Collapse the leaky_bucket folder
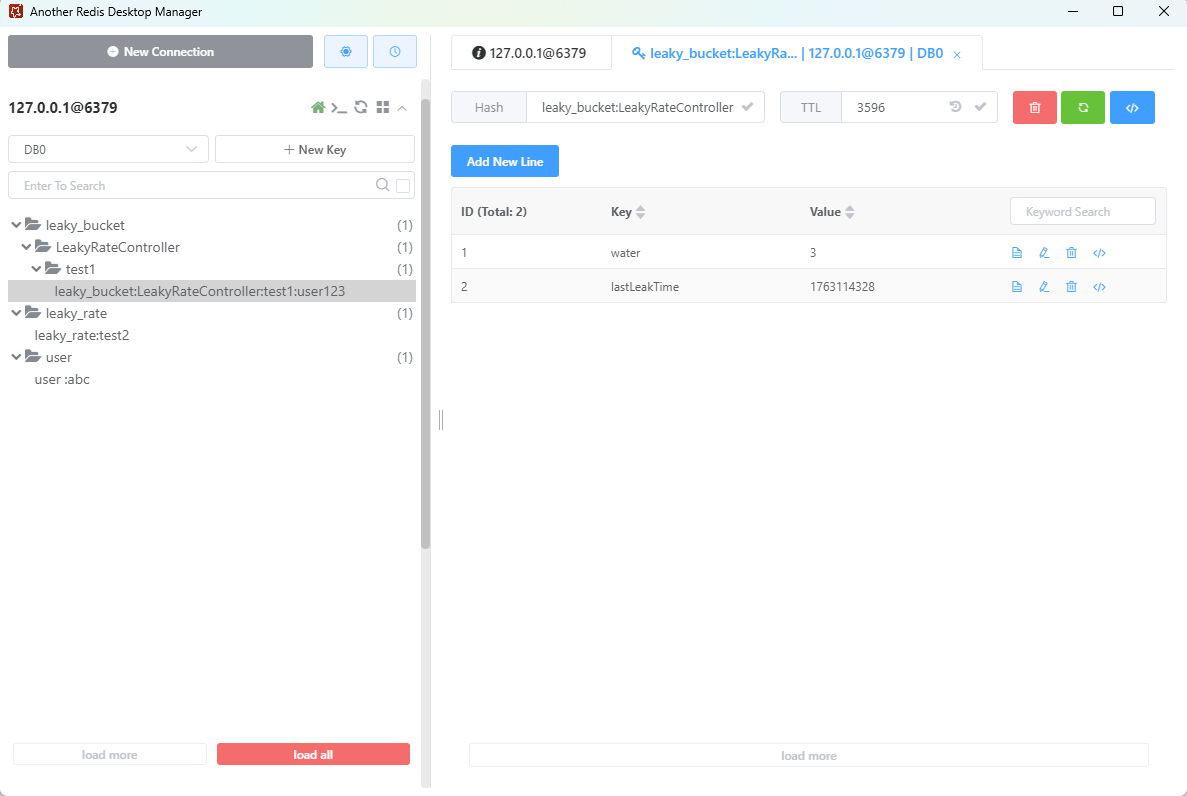Viewport: 1187px width, 796px height. (x=16, y=225)
